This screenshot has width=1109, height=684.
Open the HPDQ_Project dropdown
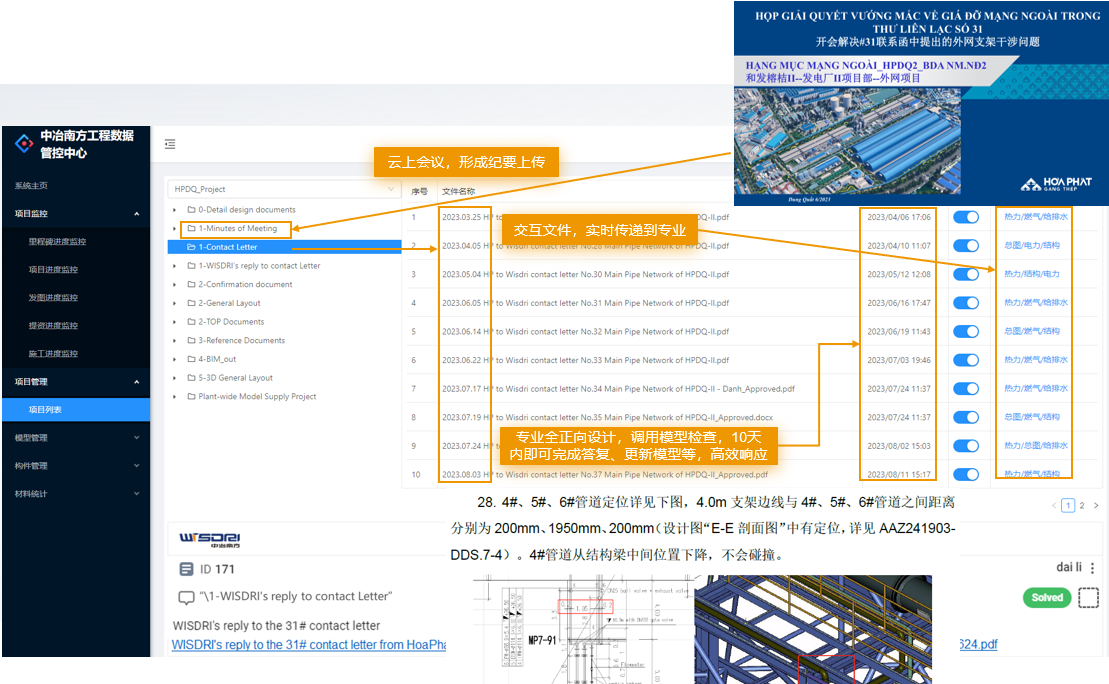pos(284,189)
